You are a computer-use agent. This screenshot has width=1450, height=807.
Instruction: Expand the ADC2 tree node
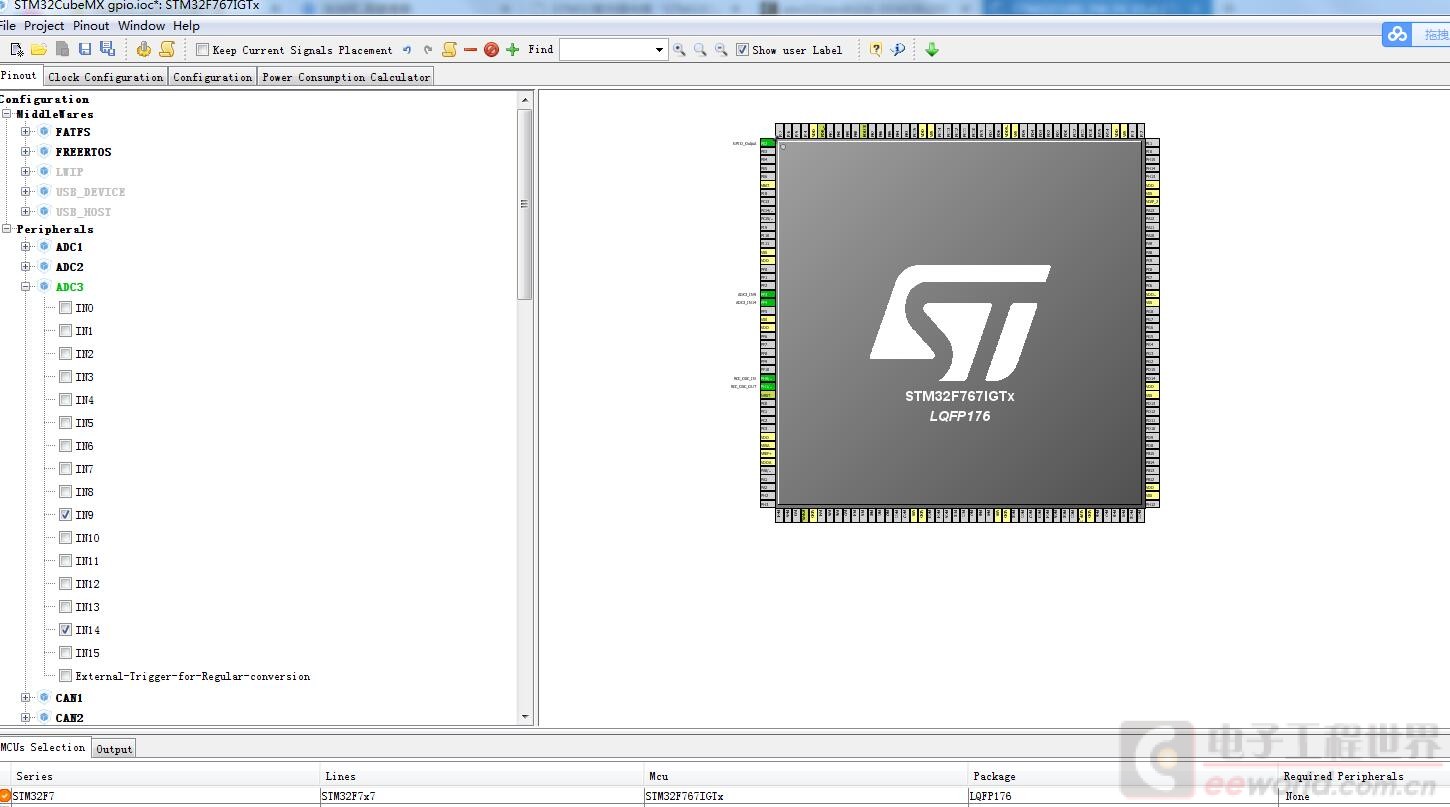coord(25,266)
